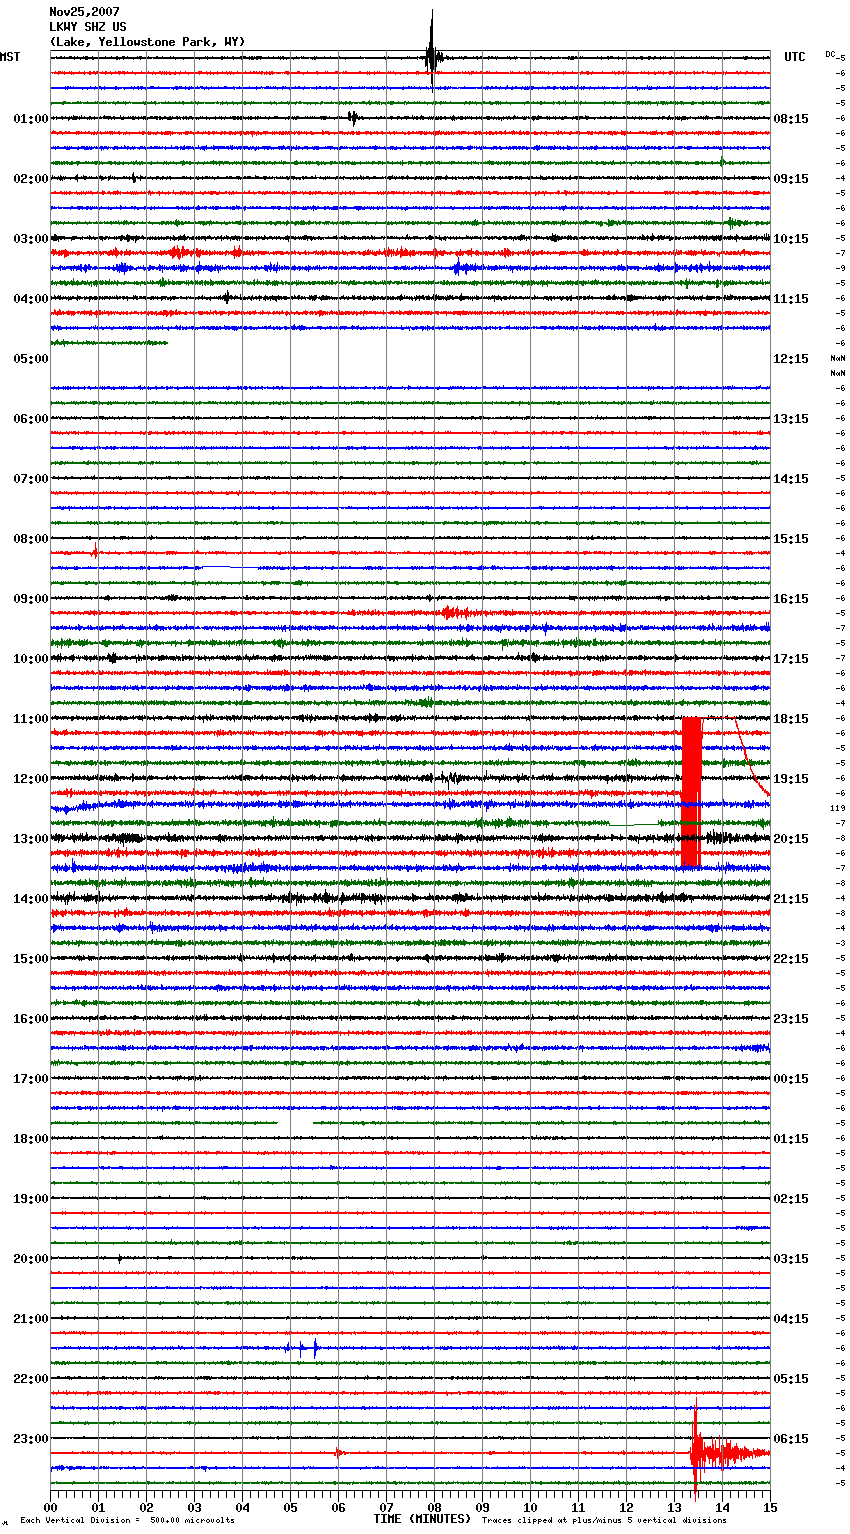Select the 09:00 MST time label

pyautogui.click(x=31, y=599)
